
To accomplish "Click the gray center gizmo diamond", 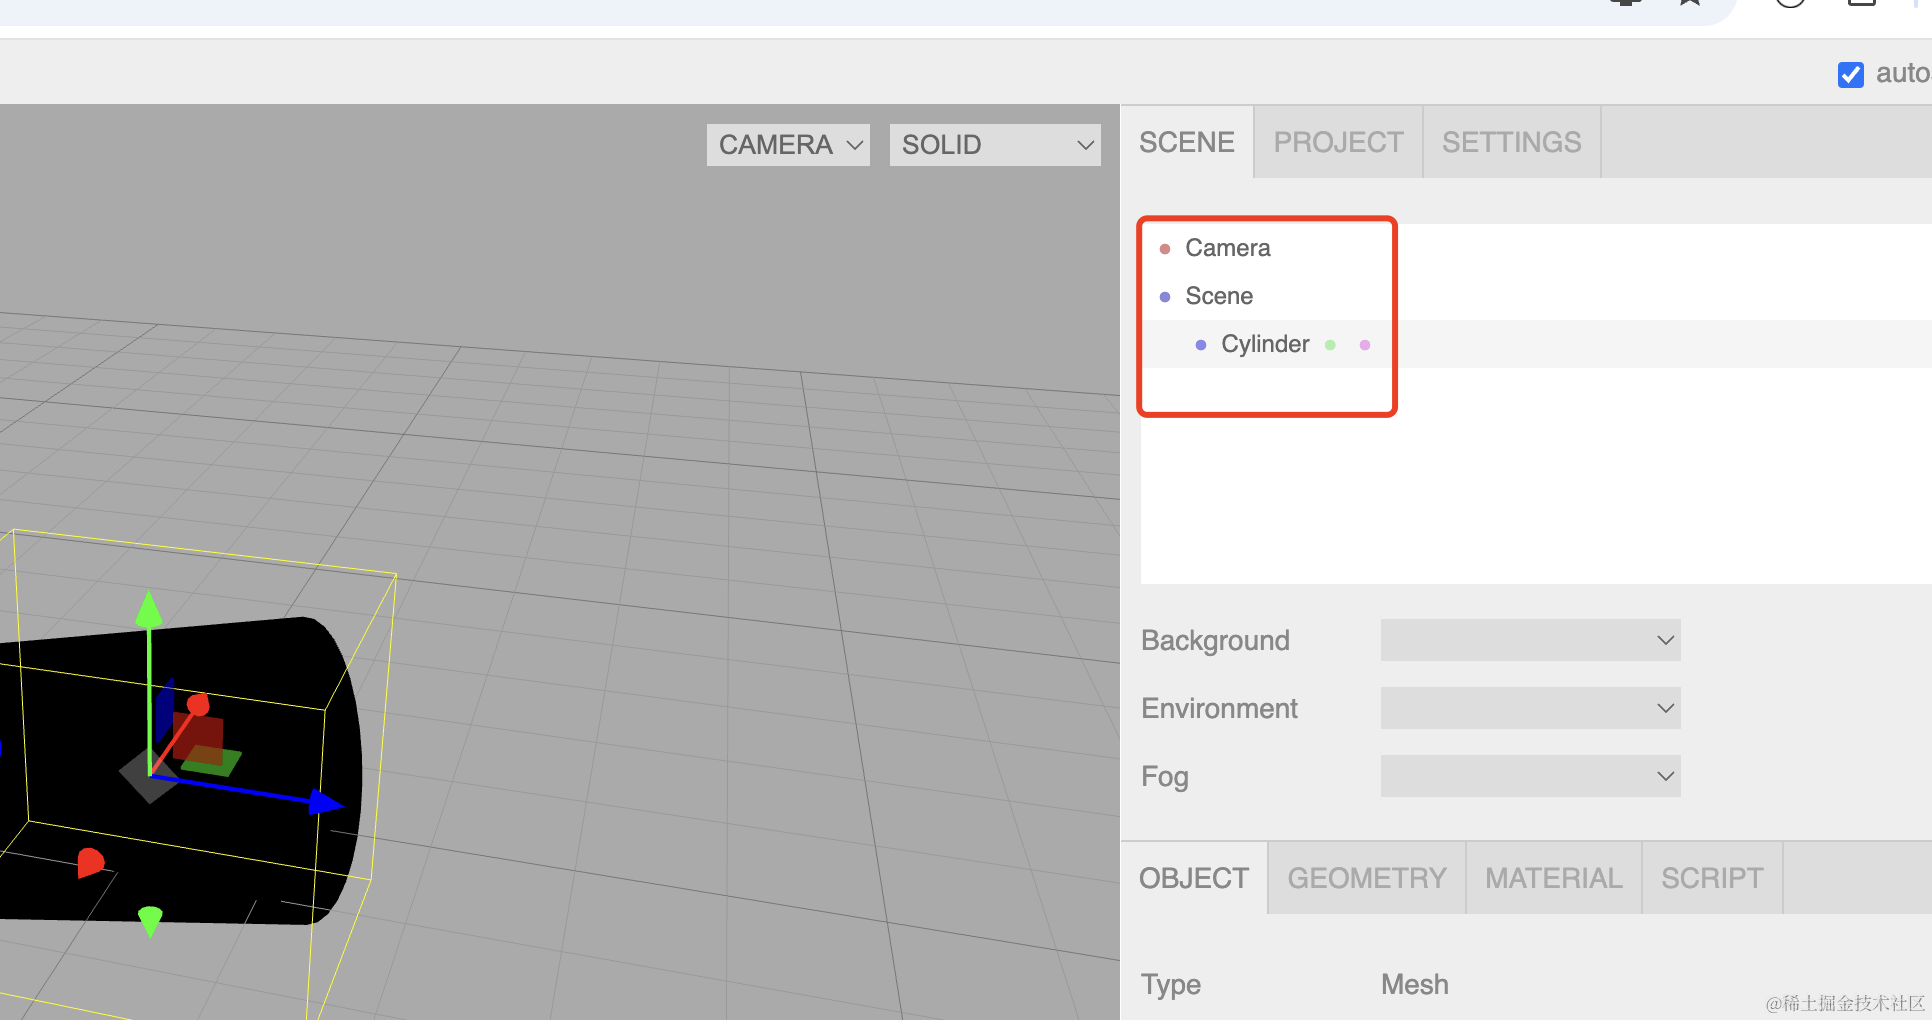I will click(149, 776).
